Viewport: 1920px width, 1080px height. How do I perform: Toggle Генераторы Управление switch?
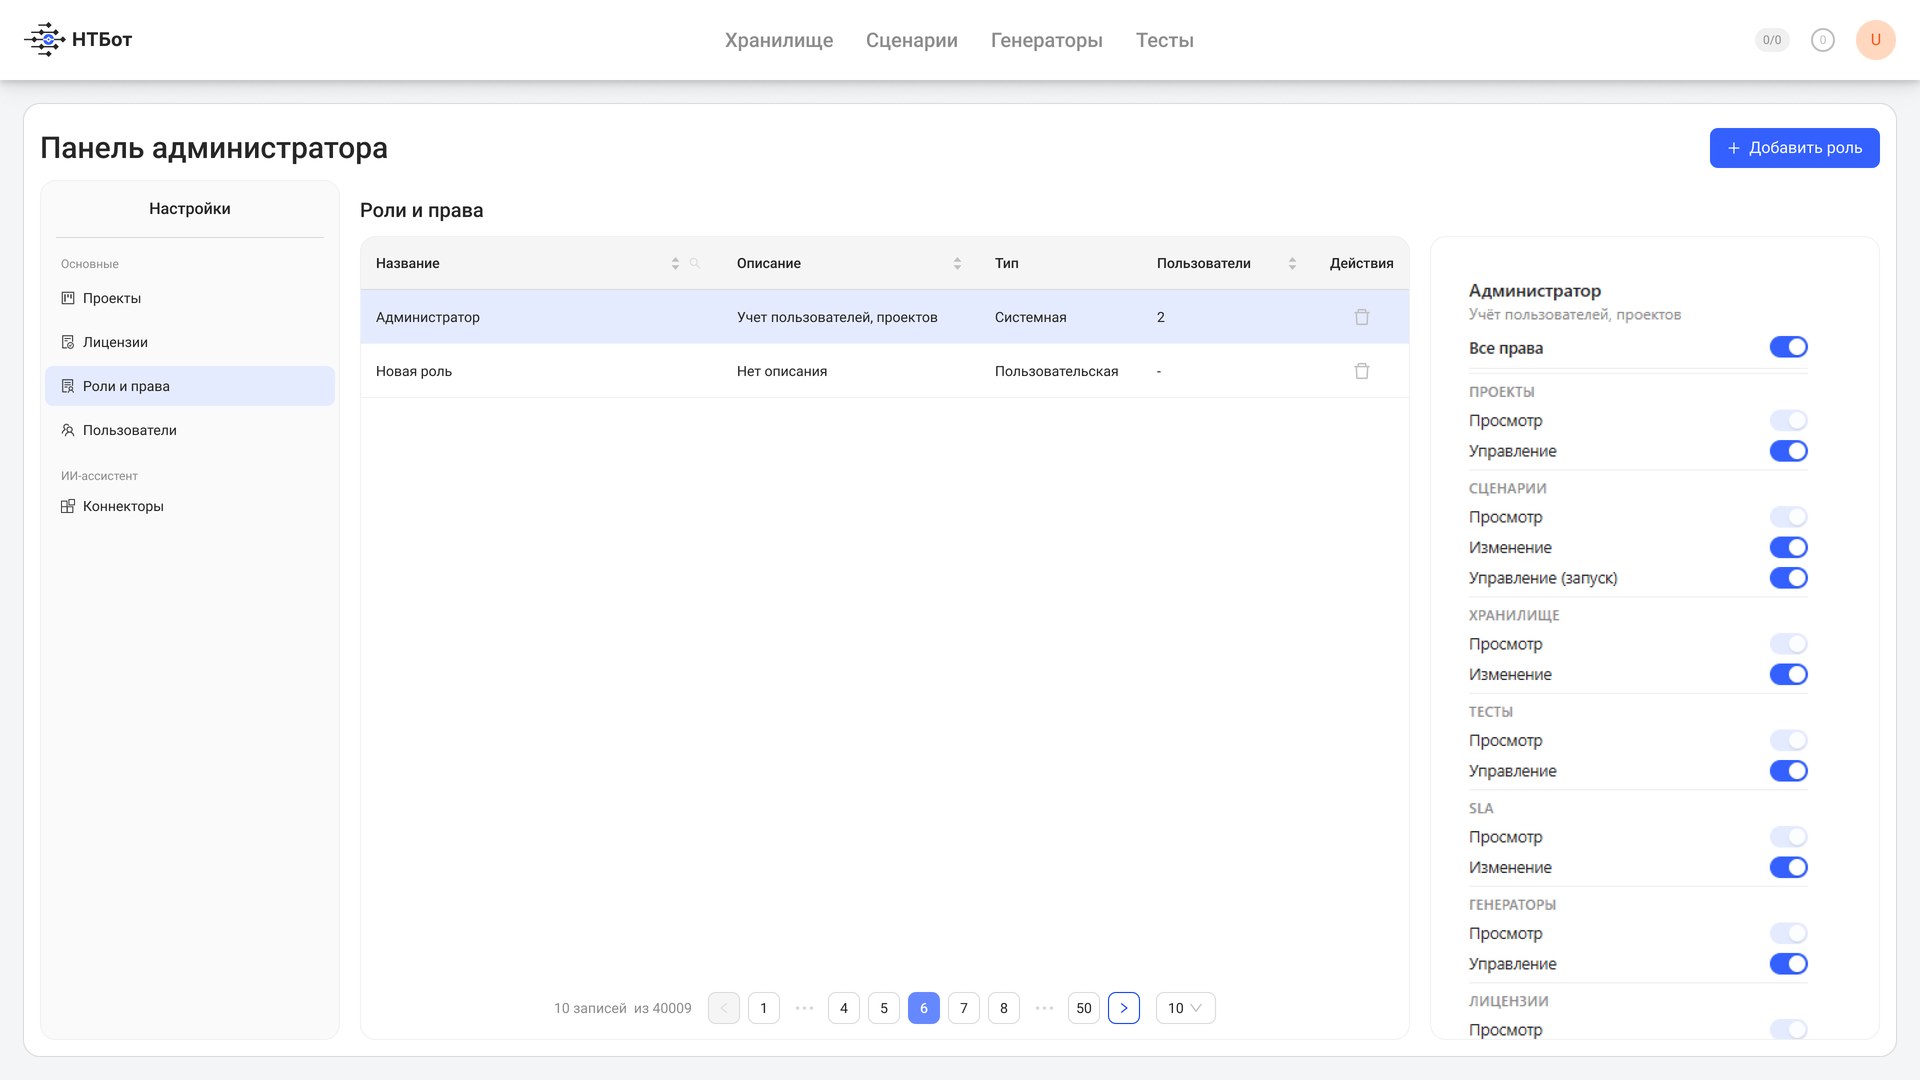(1788, 964)
